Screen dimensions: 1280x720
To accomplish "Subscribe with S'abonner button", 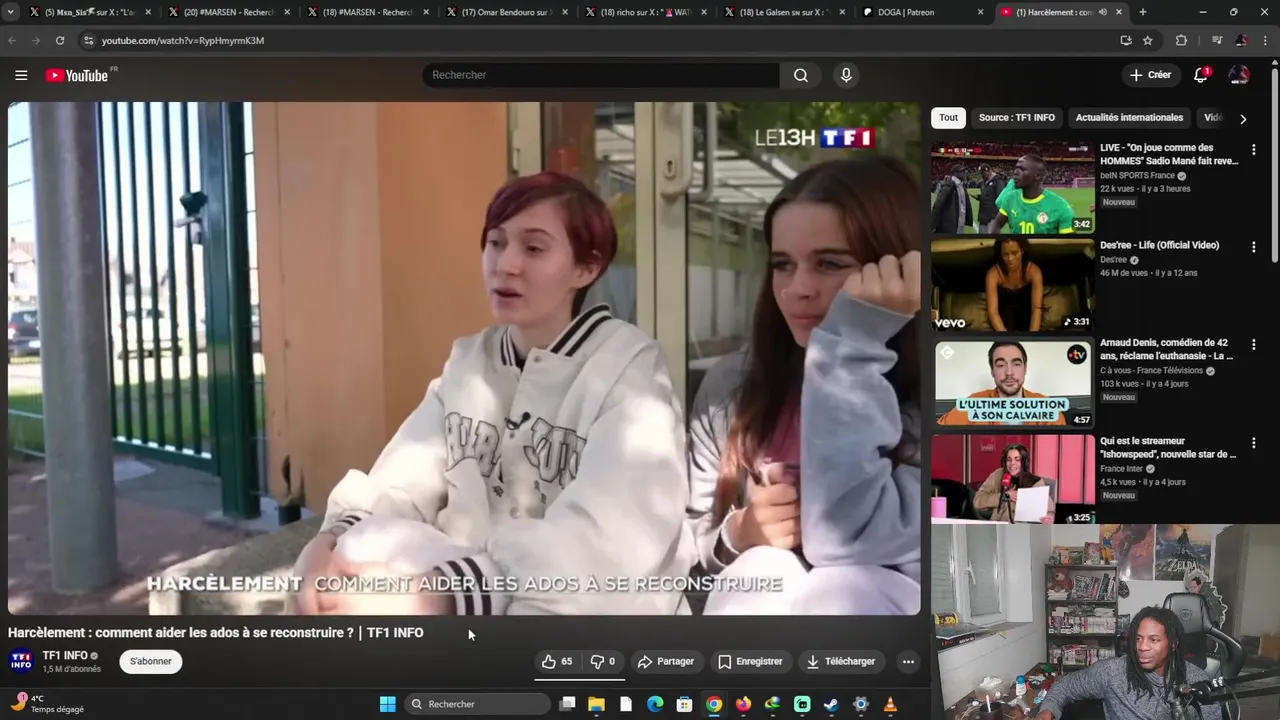I will point(151,661).
